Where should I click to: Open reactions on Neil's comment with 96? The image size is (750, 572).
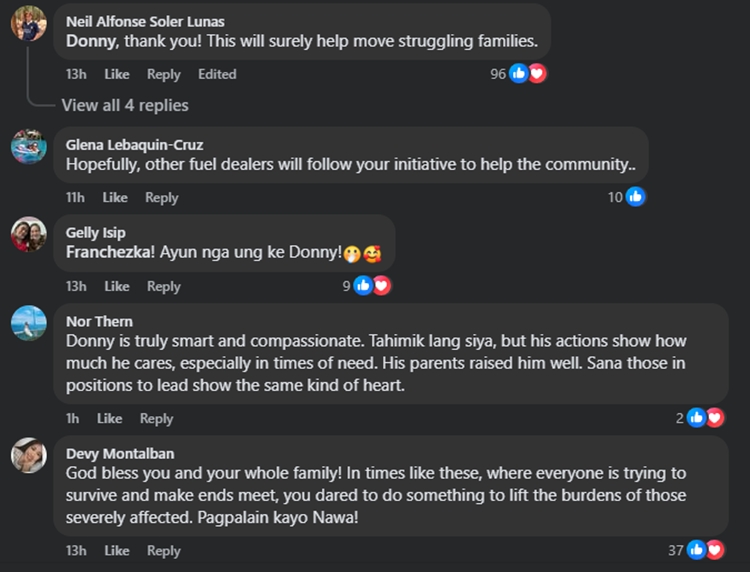(x=527, y=73)
